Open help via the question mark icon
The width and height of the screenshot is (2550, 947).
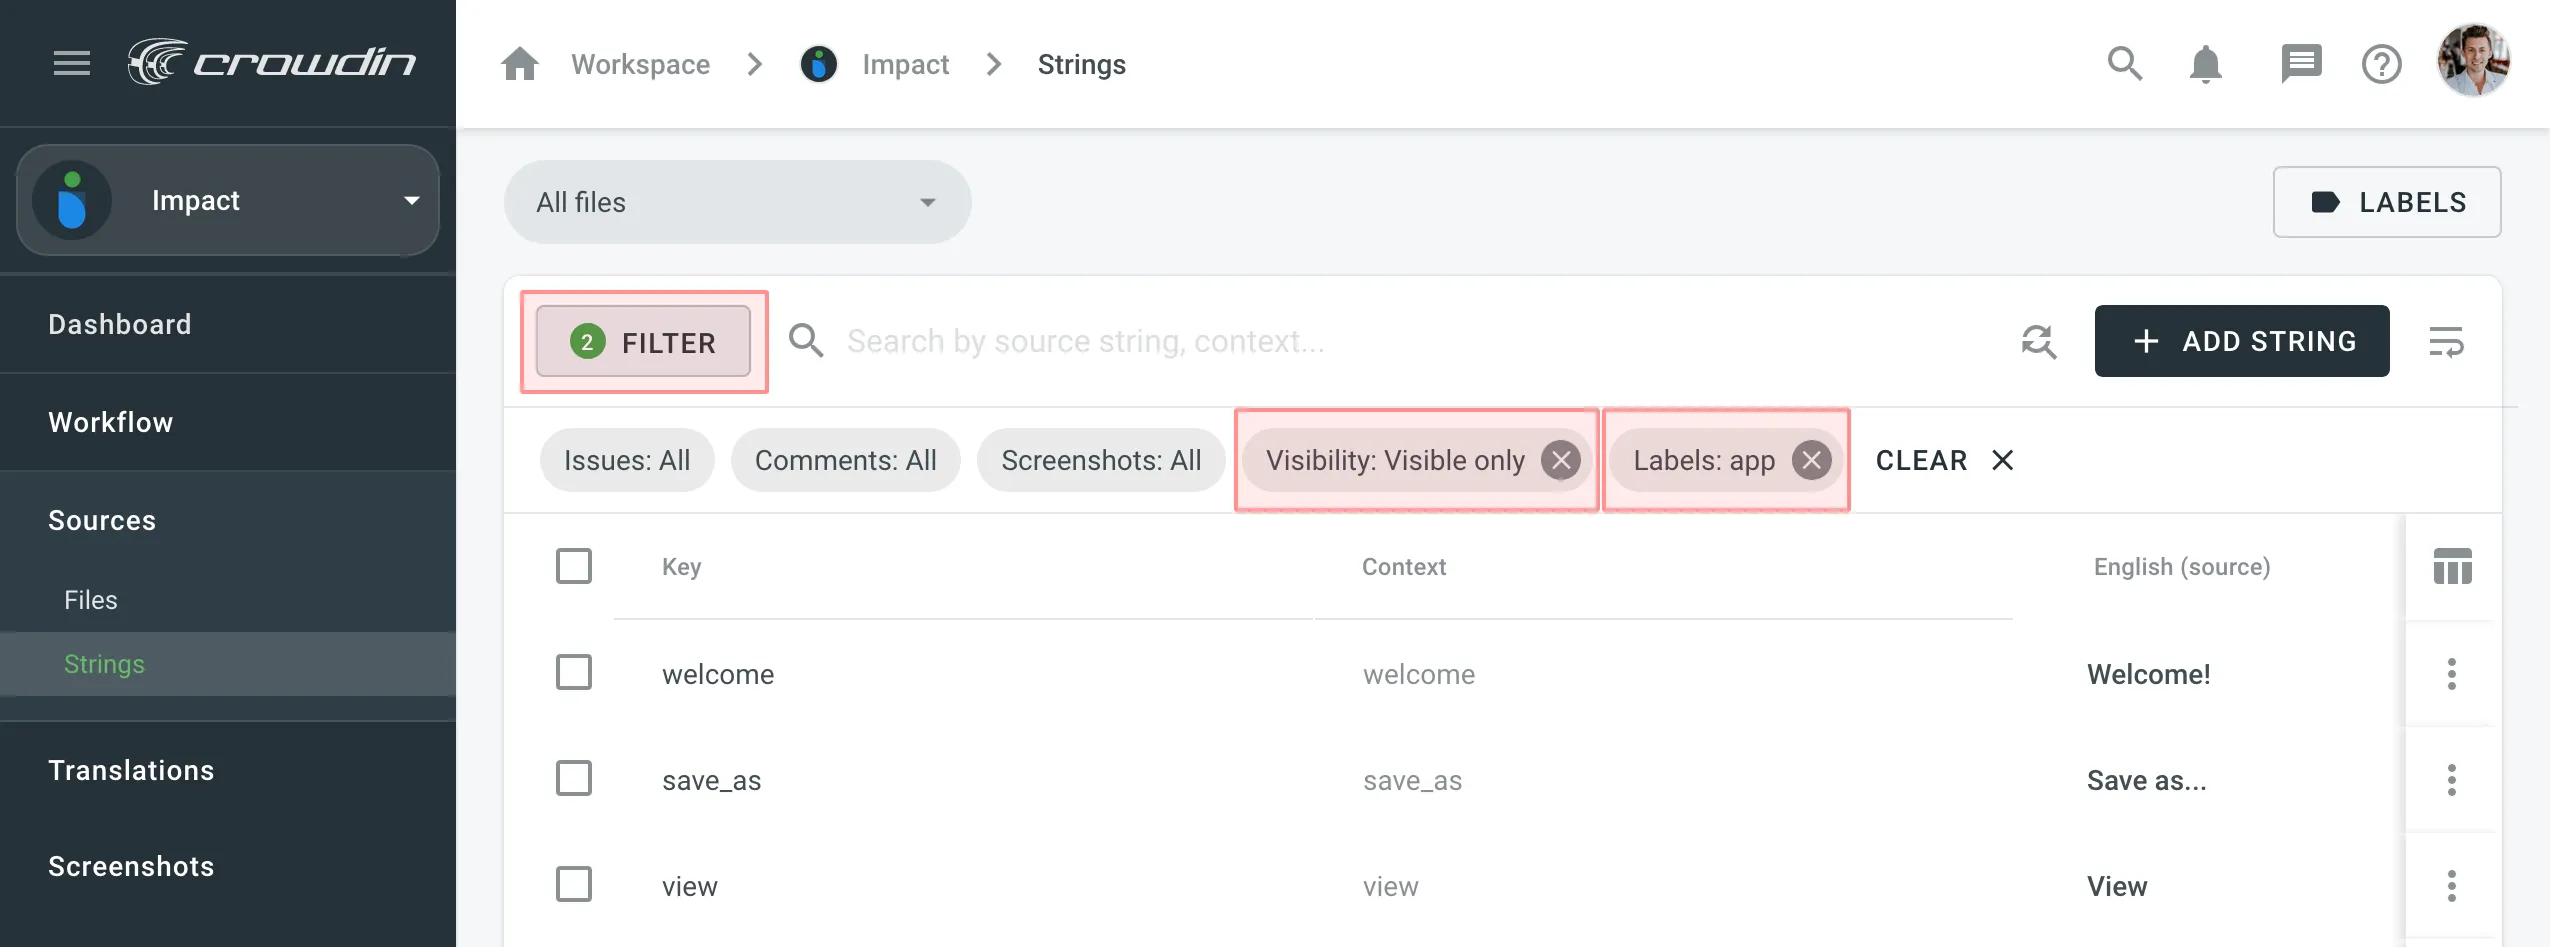pyautogui.click(x=2383, y=63)
